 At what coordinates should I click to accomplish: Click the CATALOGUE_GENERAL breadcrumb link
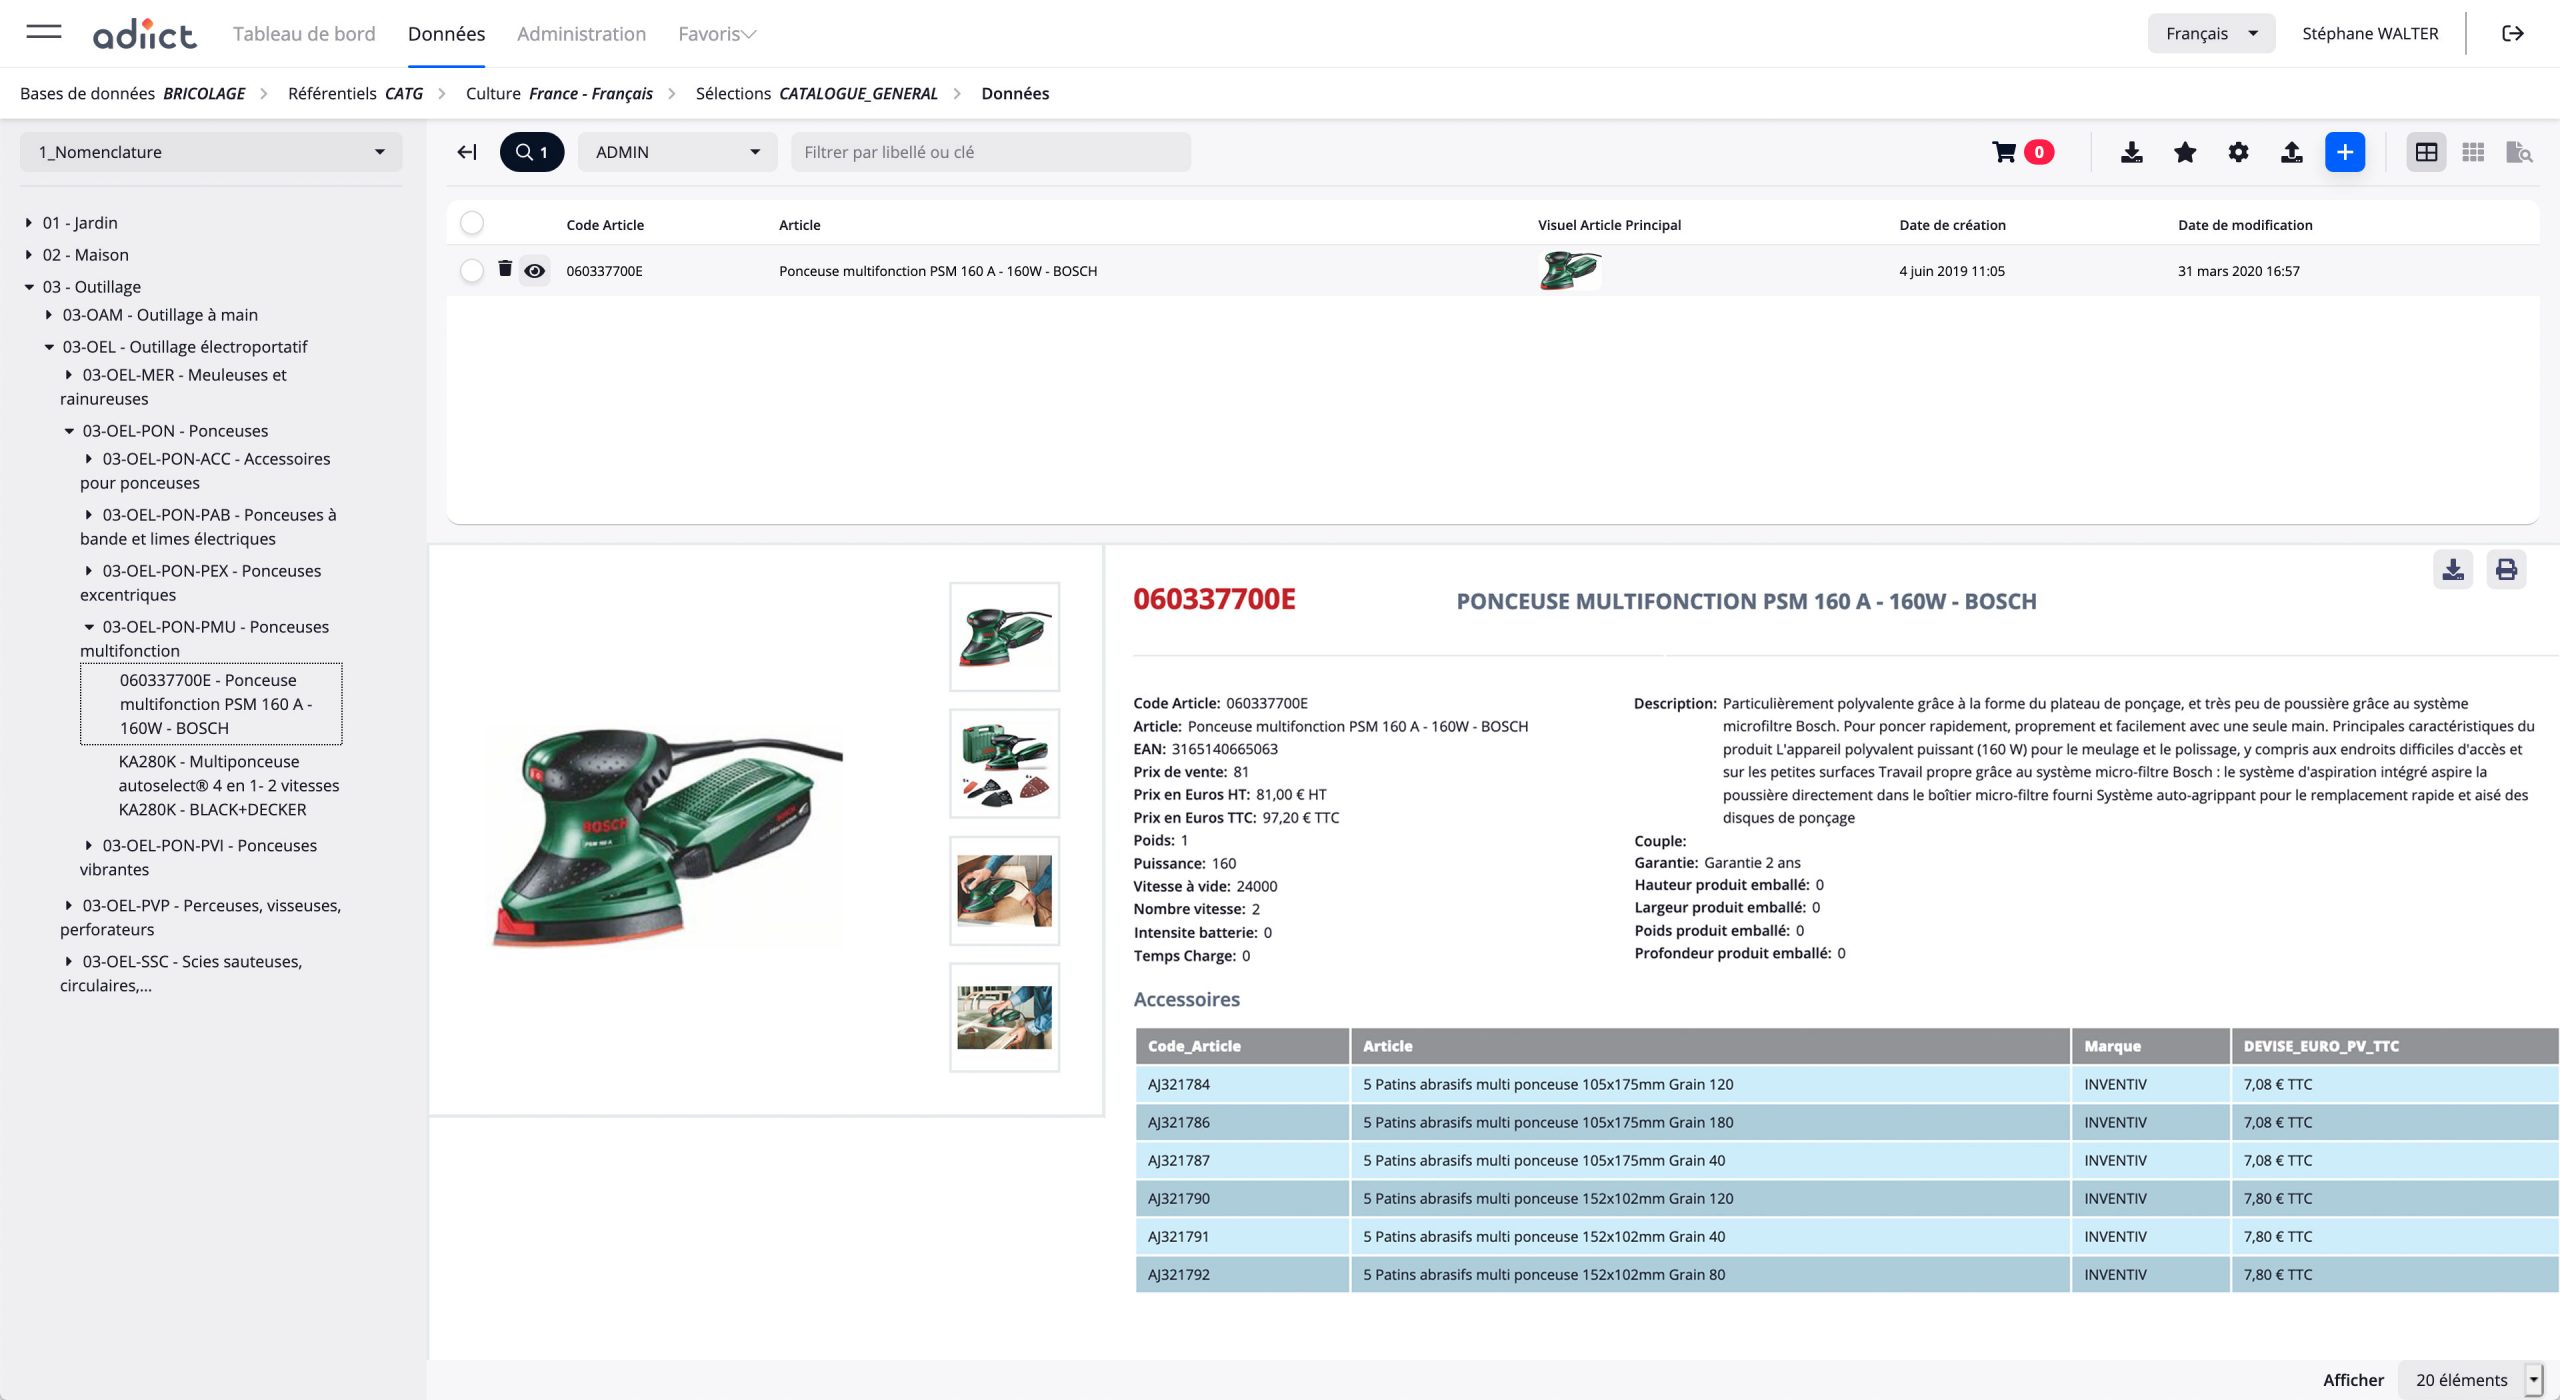click(x=857, y=93)
